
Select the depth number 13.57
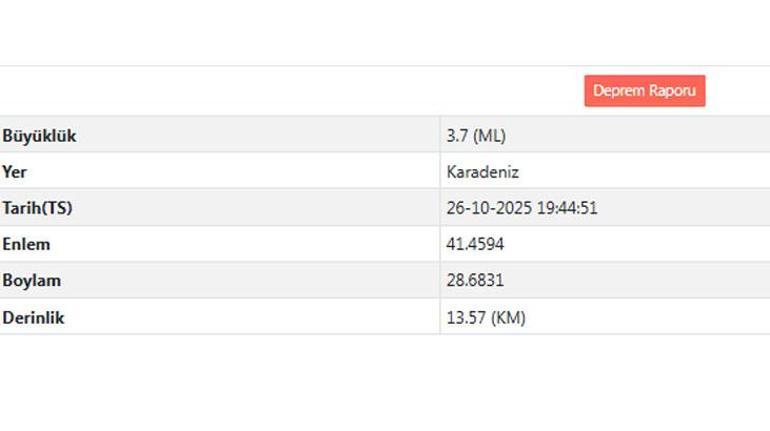tap(465, 318)
